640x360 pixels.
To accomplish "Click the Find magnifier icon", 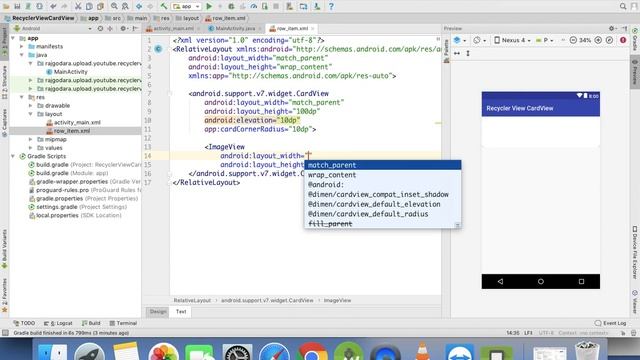I will pyautogui.click(x=114, y=6).
